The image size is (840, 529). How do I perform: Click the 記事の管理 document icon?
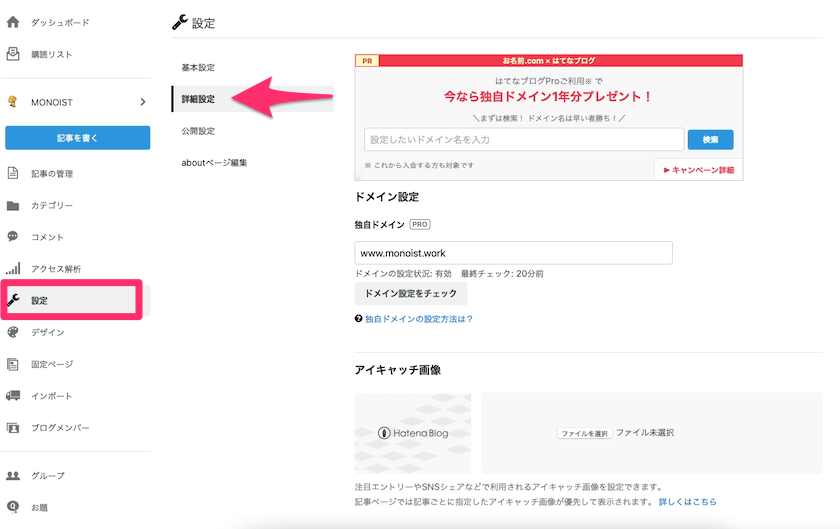13,173
